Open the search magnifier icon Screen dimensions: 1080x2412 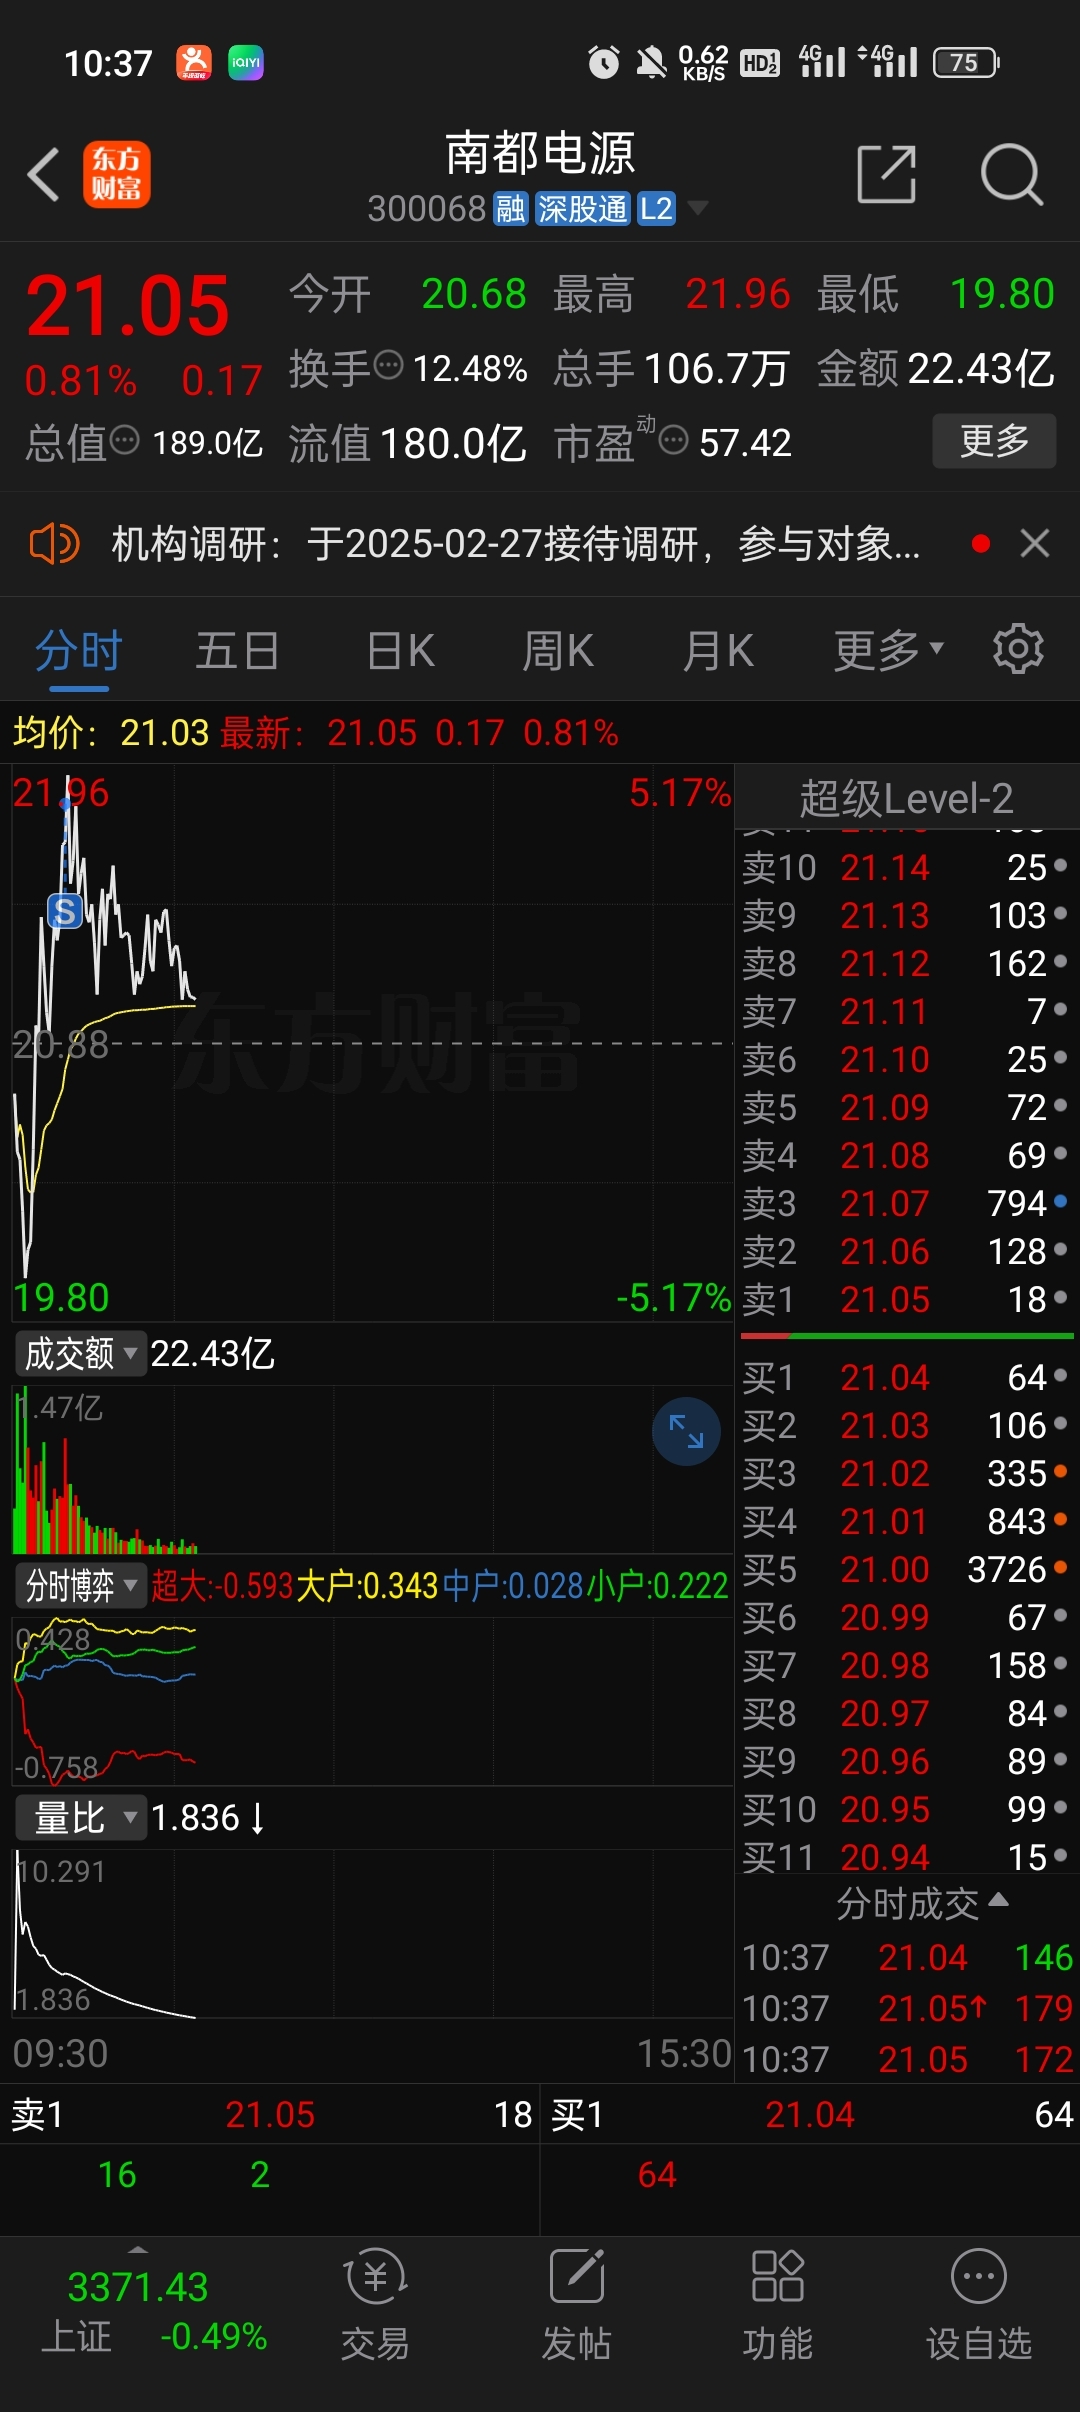[x=1012, y=174]
